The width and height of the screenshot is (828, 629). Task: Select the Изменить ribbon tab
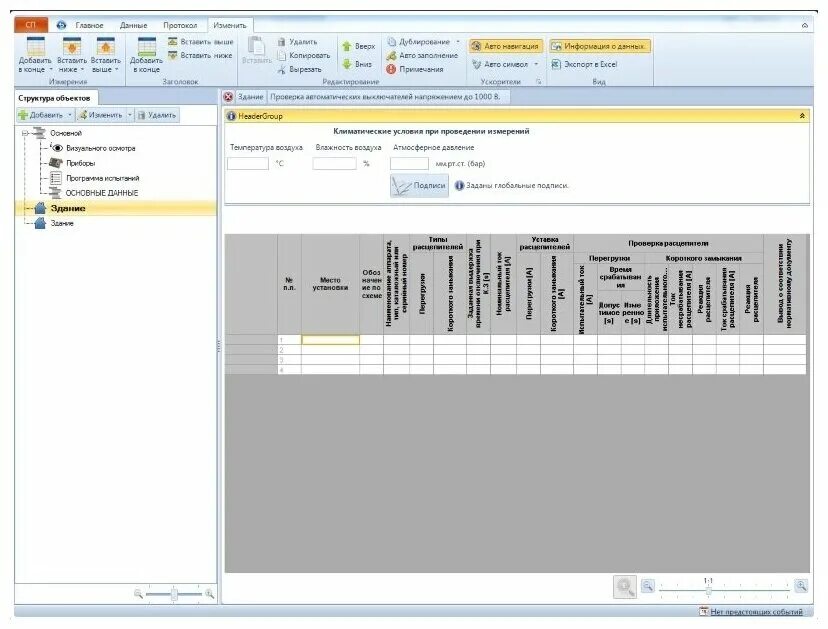pyautogui.click(x=230, y=25)
